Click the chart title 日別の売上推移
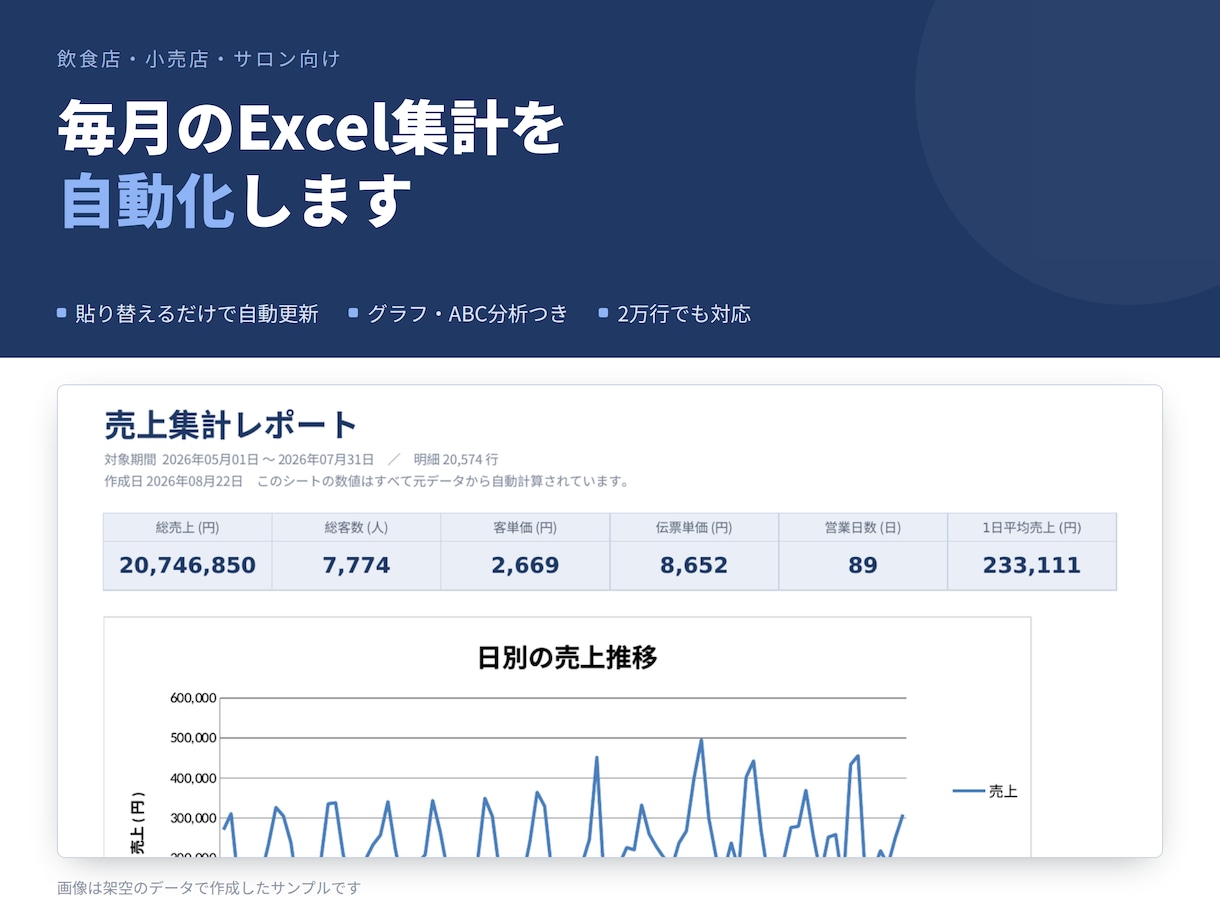This screenshot has height=915, width=1220. 567,658
